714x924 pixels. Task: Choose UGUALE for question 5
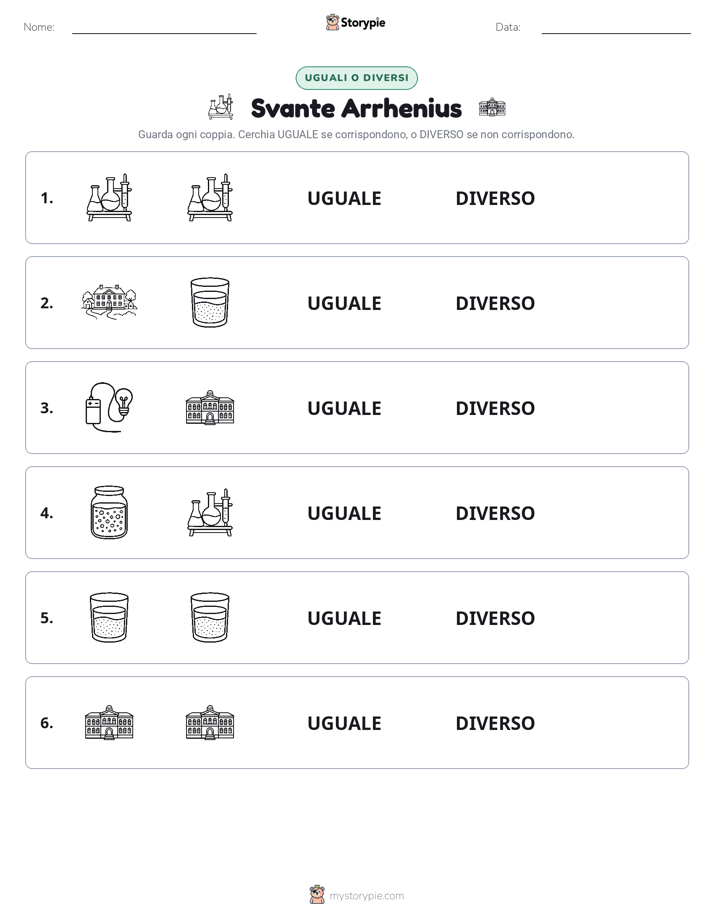[x=344, y=618]
